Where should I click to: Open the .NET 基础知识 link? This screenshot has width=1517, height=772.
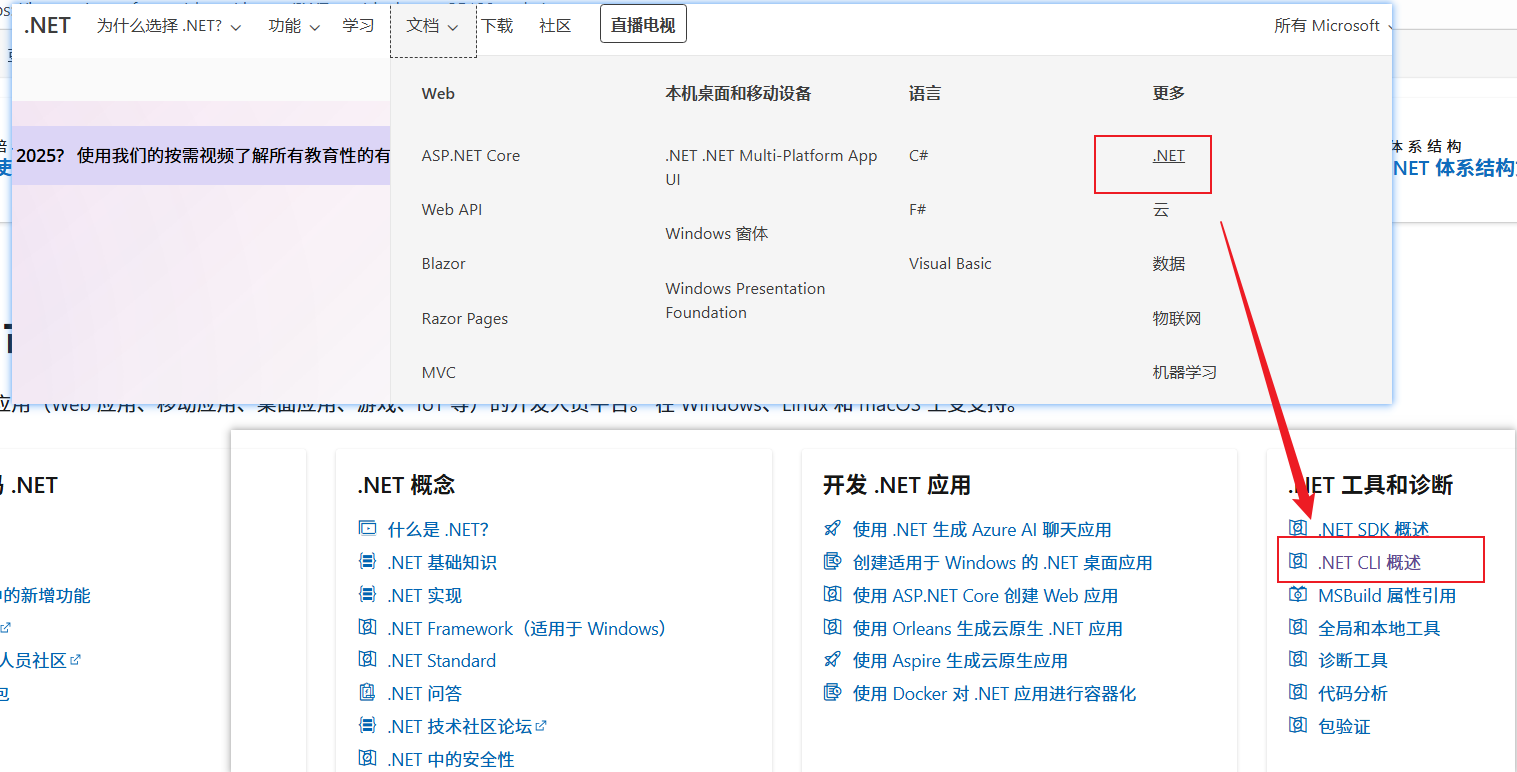(442, 563)
